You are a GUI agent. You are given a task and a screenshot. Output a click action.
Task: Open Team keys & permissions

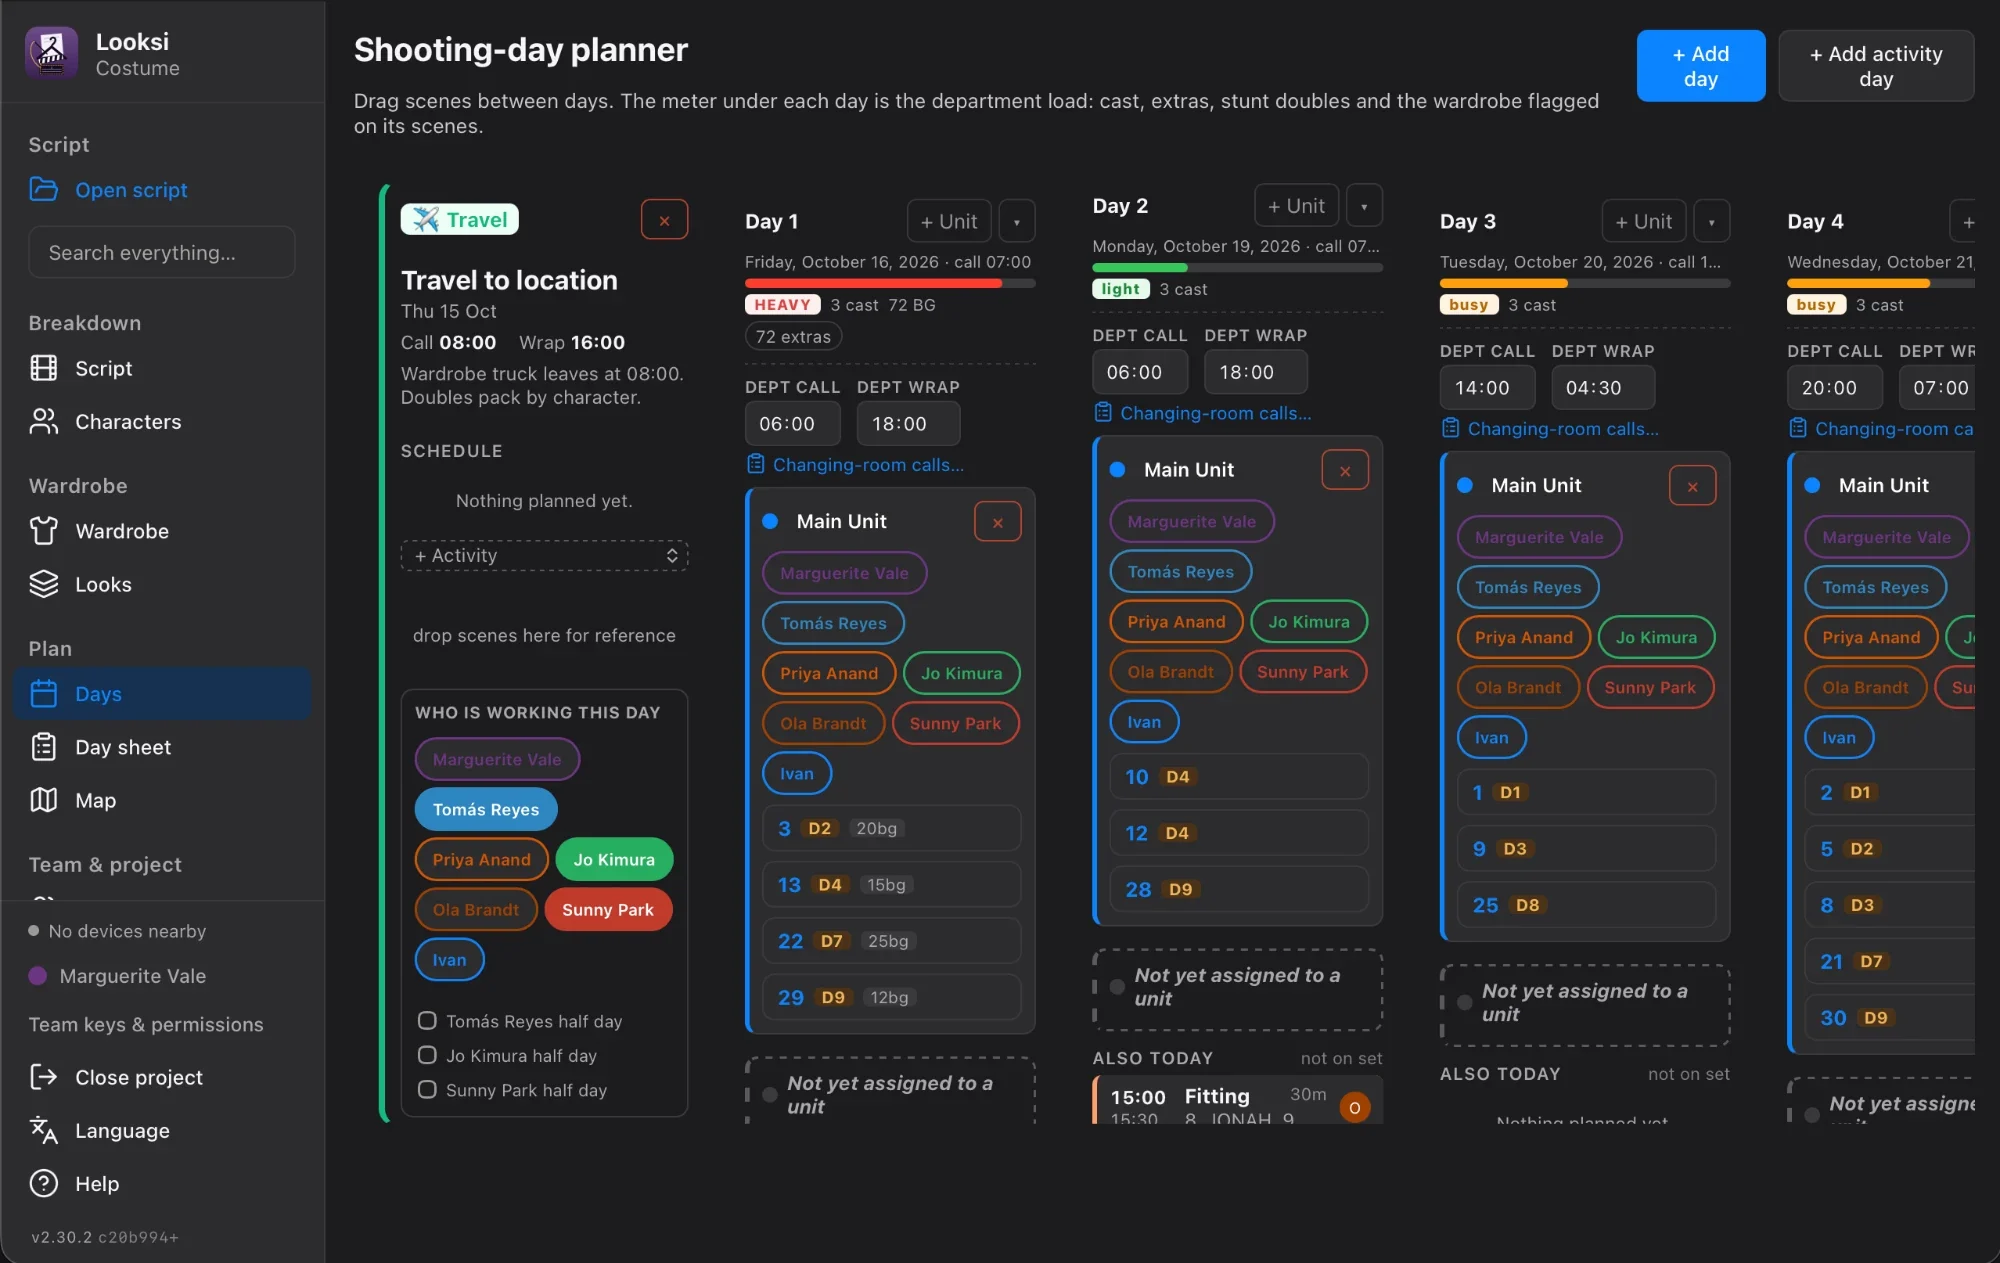click(146, 1024)
